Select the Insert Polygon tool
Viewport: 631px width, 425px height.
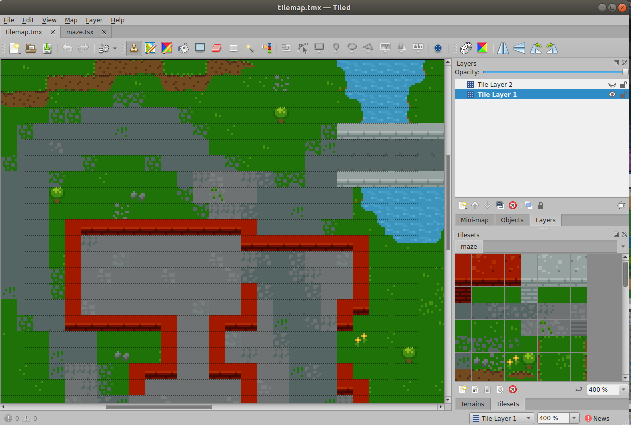click(x=368, y=48)
